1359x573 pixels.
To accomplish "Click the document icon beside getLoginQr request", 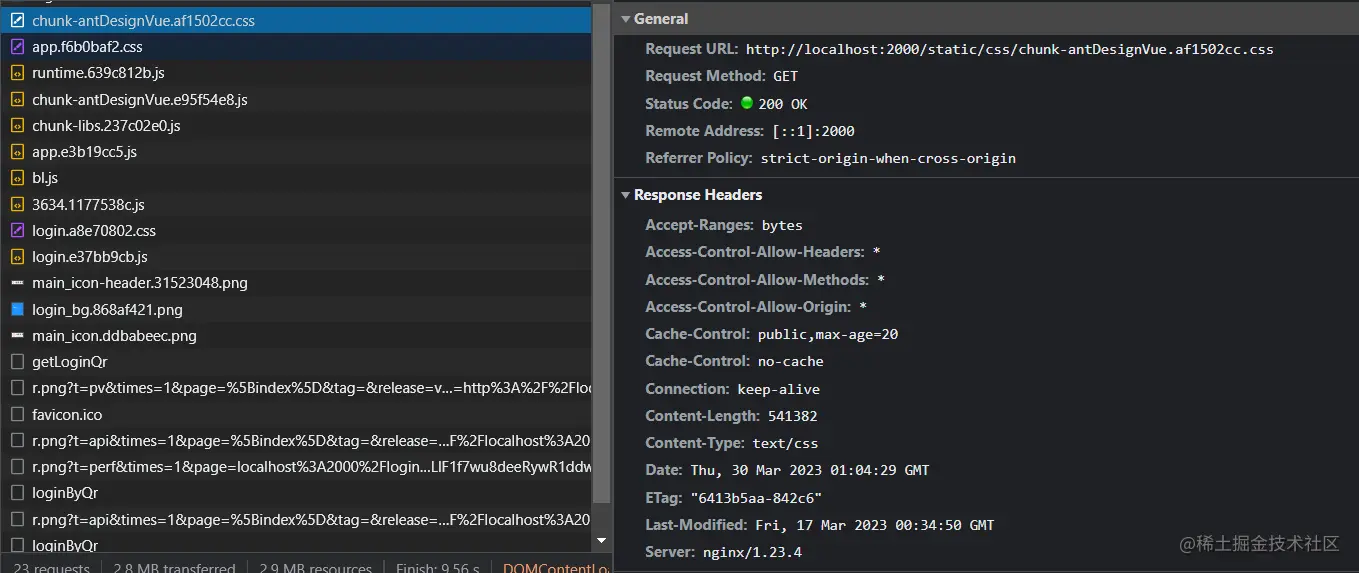I will pyautogui.click(x=17, y=362).
